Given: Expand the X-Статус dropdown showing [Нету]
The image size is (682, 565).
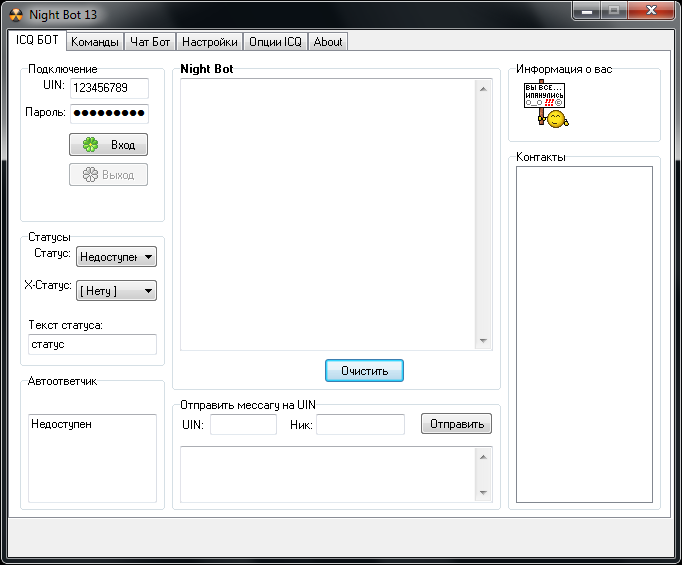Looking at the screenshot, I should 116,291.
